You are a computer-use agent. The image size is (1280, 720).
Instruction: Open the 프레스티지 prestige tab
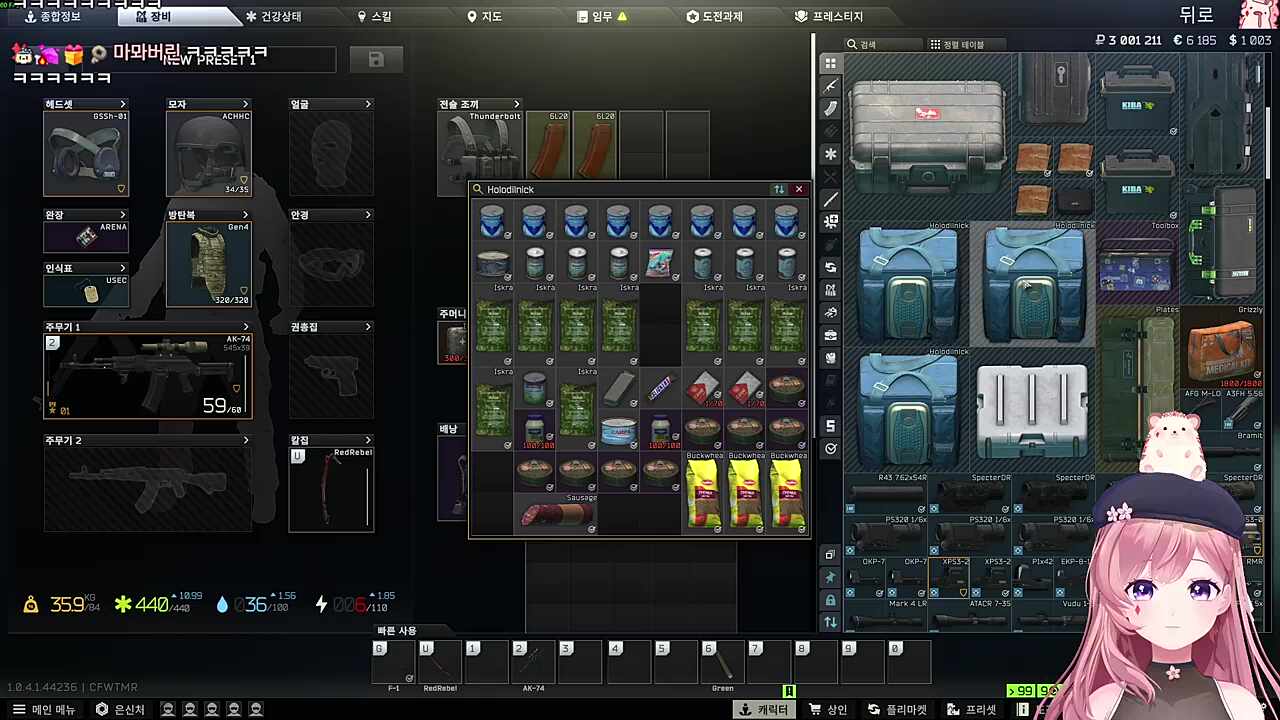point(829,16)
